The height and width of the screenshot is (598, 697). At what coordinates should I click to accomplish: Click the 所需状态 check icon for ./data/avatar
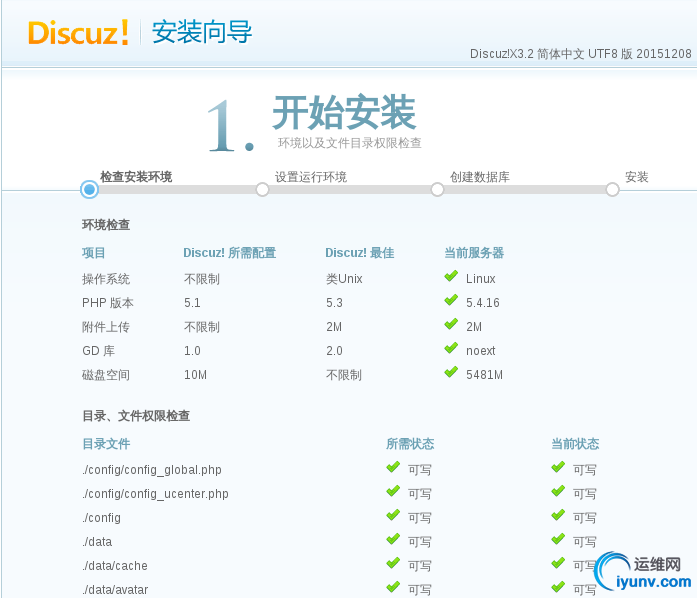[393, 587]
